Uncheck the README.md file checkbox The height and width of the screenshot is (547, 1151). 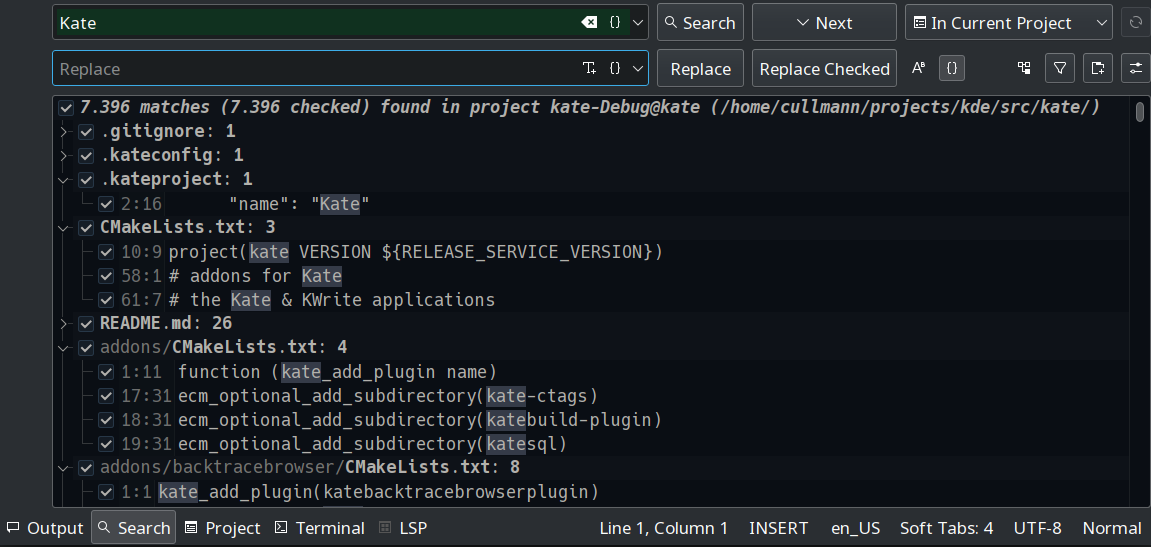86,323
